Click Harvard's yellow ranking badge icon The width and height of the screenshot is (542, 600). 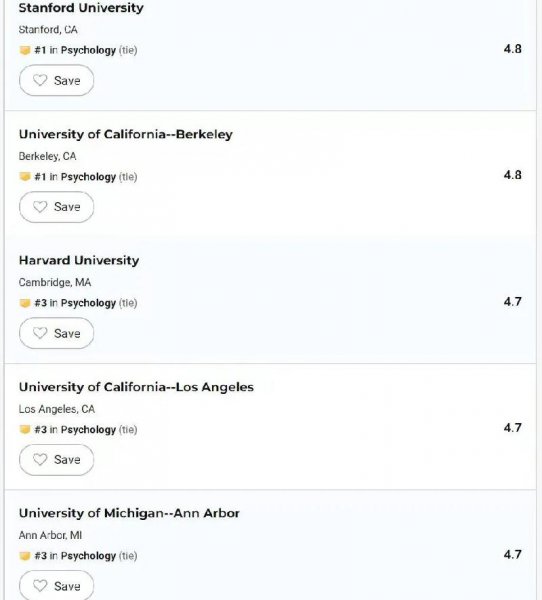coord(25,303)
